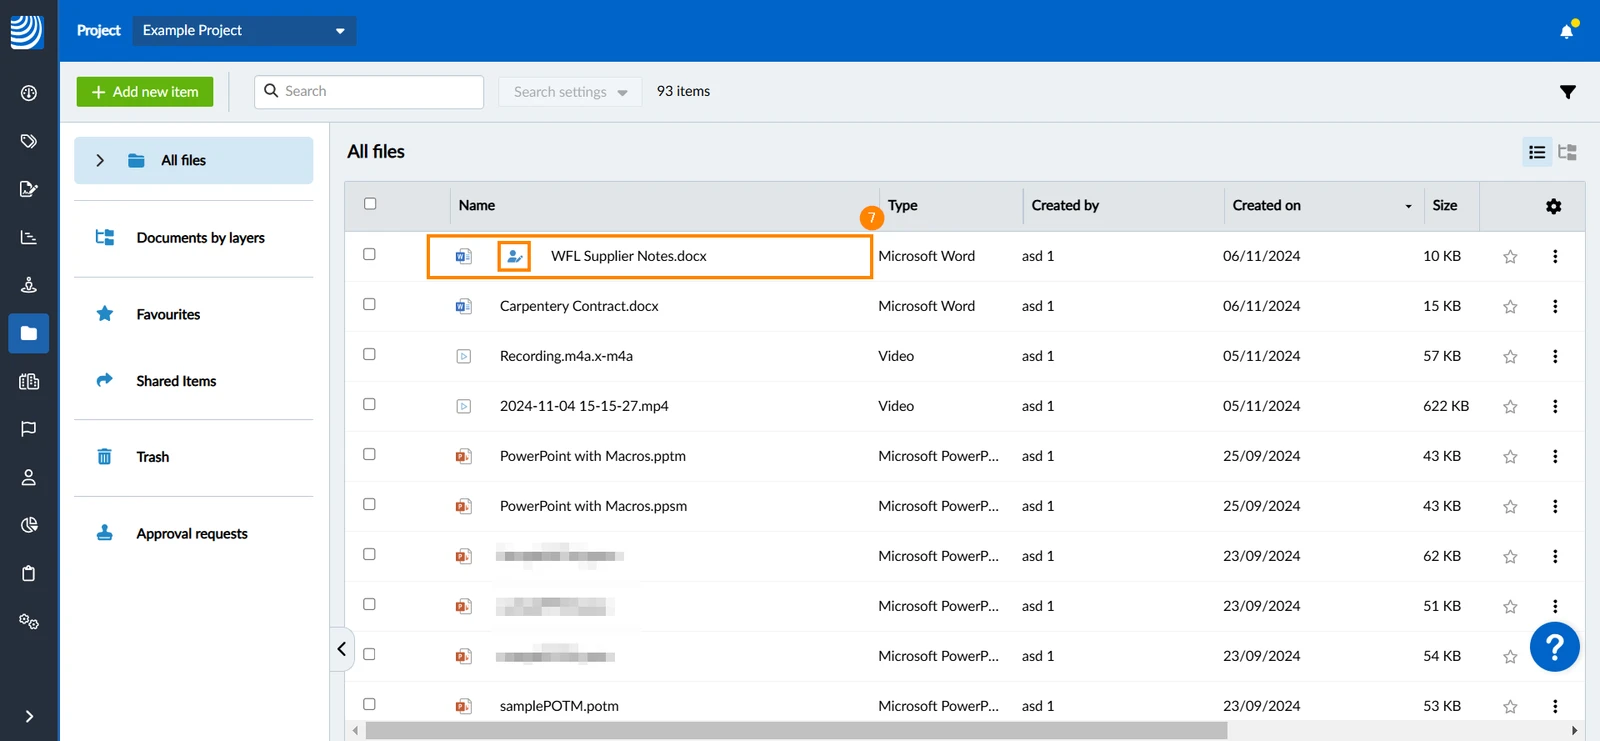
Task: Select checkbox for Carpentery Contract.docx
Action: (x=369, y=304)
